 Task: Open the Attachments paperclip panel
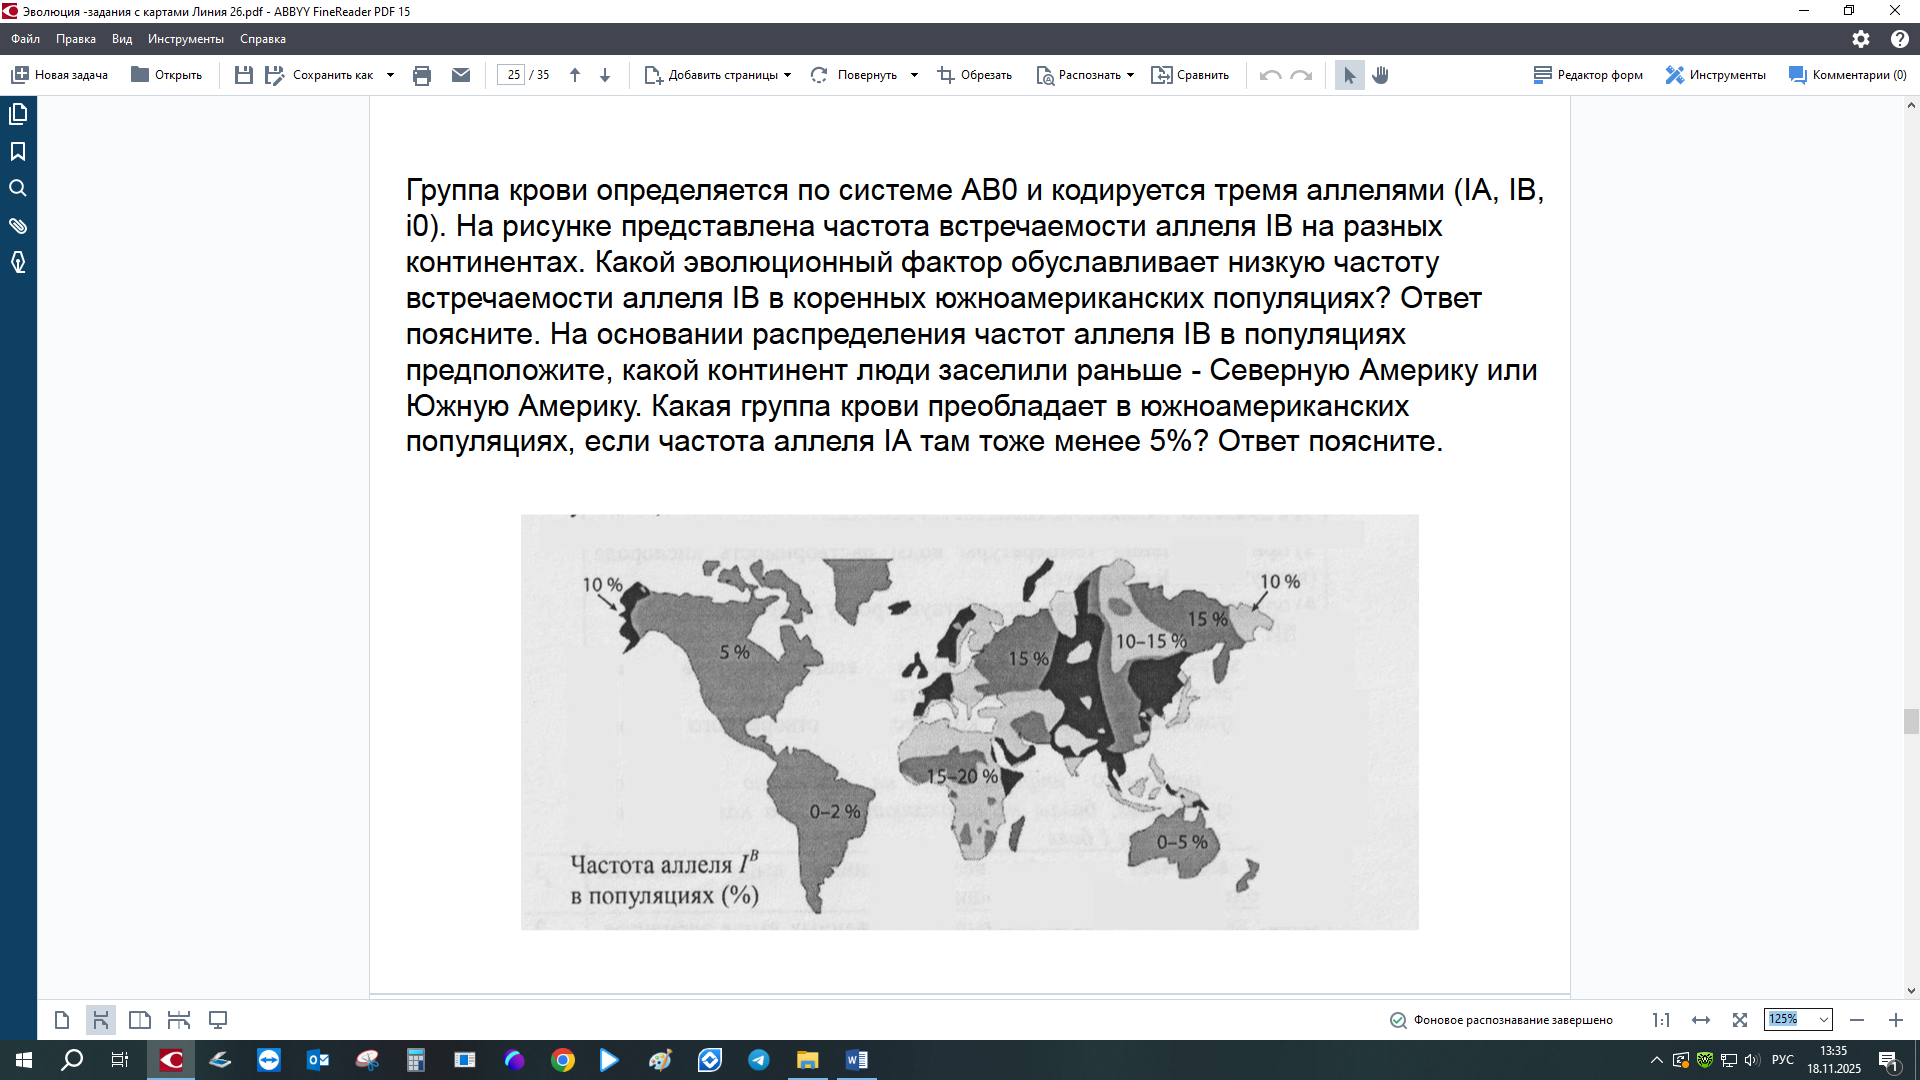(x=18, y=225)
